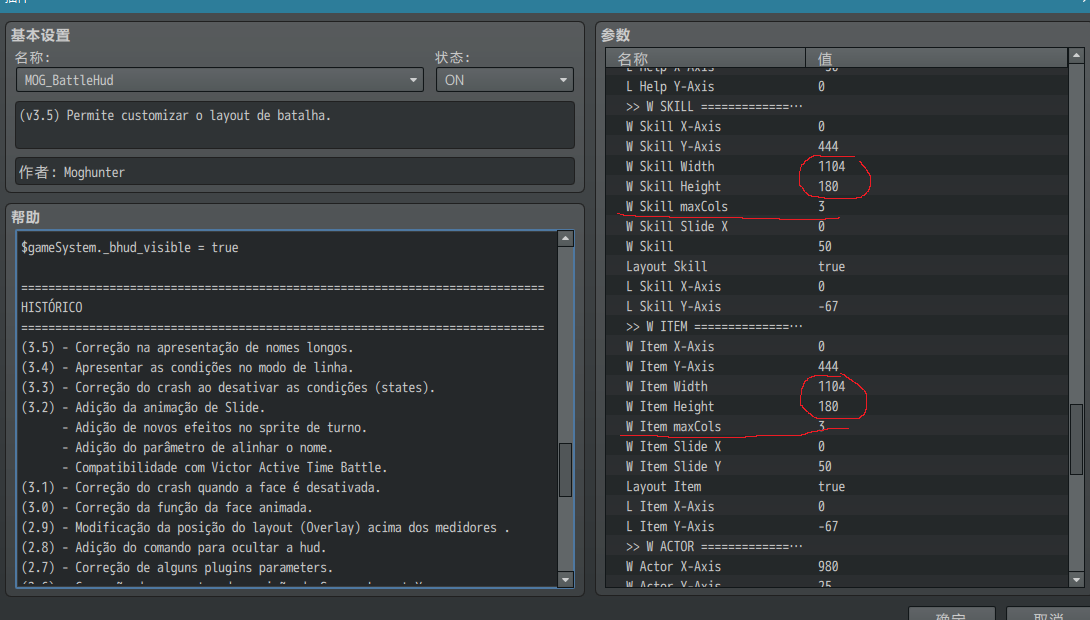The width and height of the screenshot is (1090, 620).
Task: Click the parameter list up scroll arrow
Action: point(1076,55)
